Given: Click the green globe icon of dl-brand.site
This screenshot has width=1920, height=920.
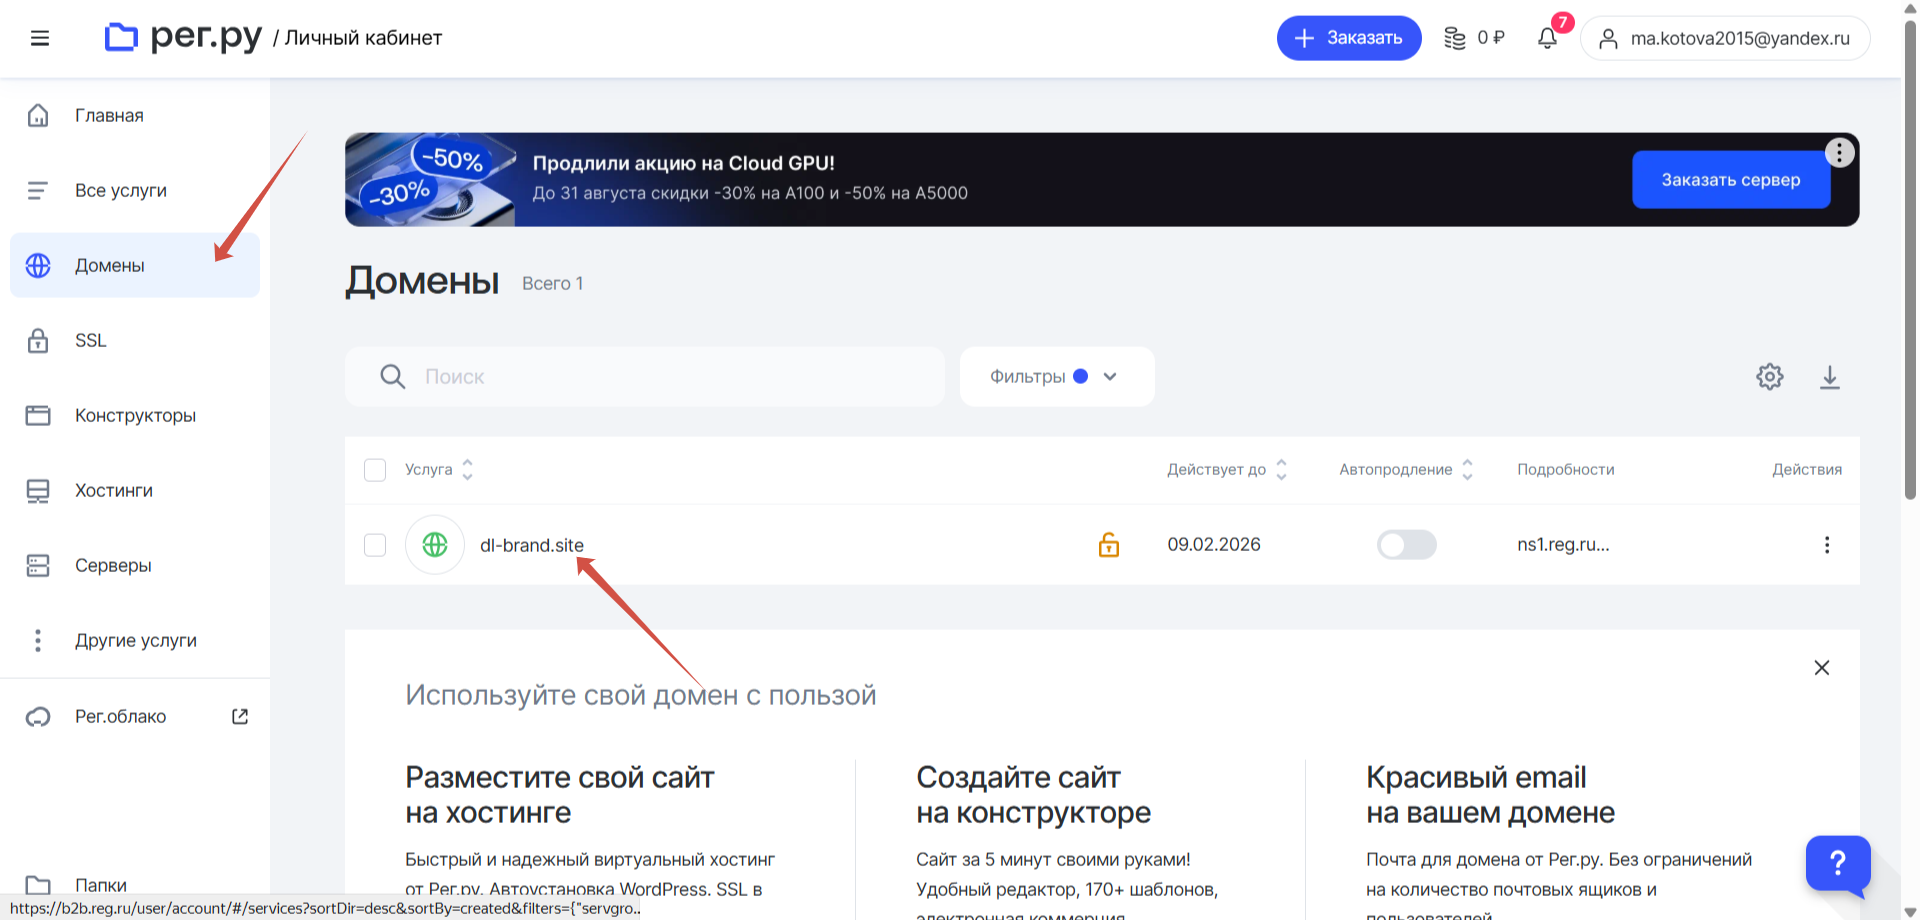Looking at the screenshot, I should pyautogui.click(x=435, y=545).
